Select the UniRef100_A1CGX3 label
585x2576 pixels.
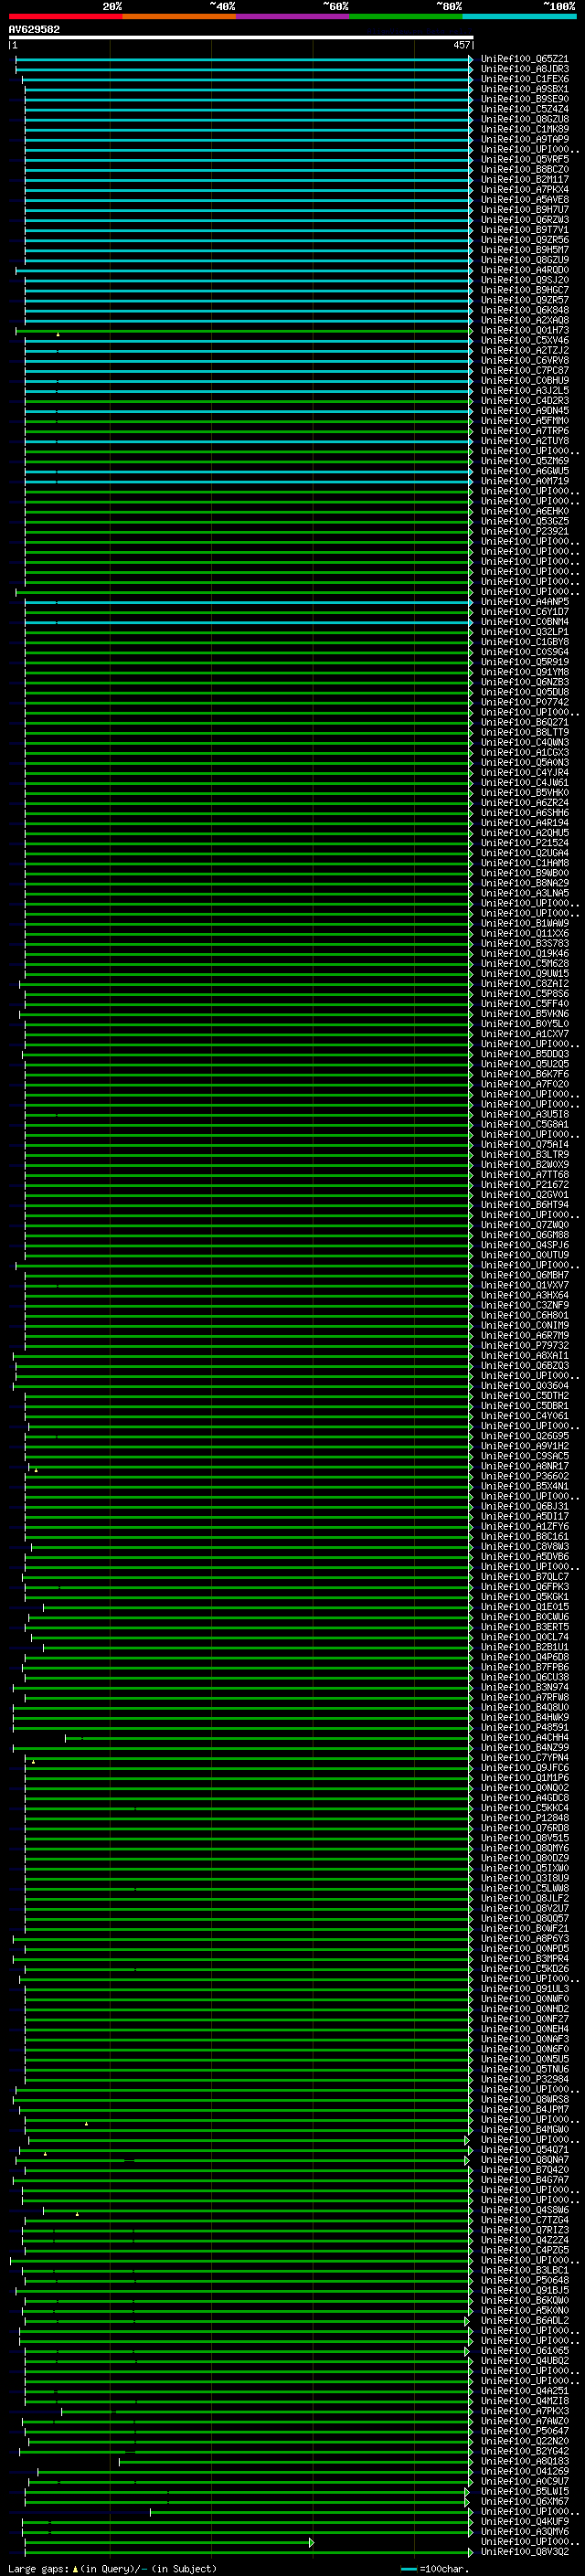pyautogui.click(x=524, y=752)
